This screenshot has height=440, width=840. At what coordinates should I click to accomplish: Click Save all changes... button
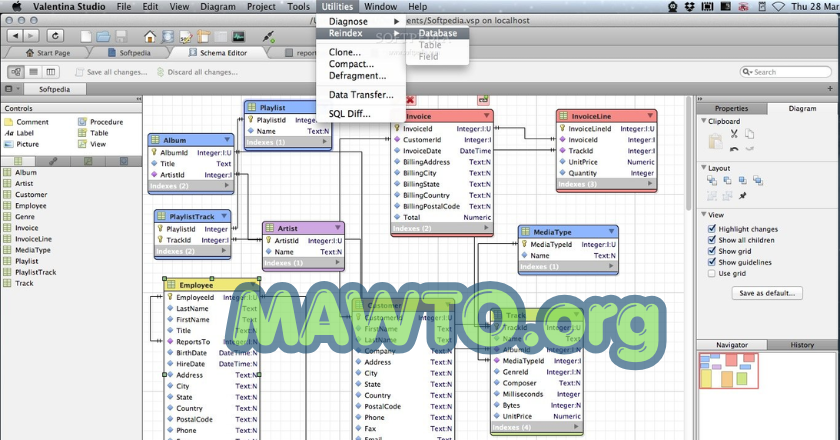click(111, 72)
